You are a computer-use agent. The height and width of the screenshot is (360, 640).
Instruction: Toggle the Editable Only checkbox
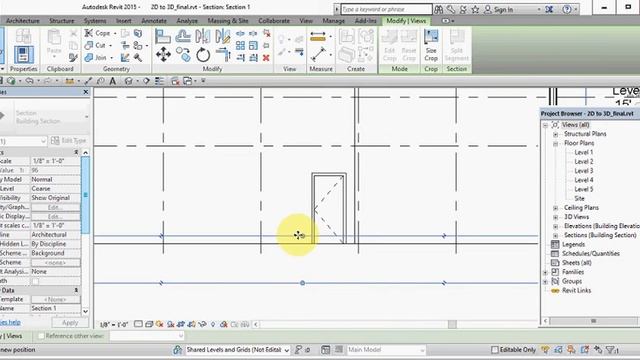[495, 350]
